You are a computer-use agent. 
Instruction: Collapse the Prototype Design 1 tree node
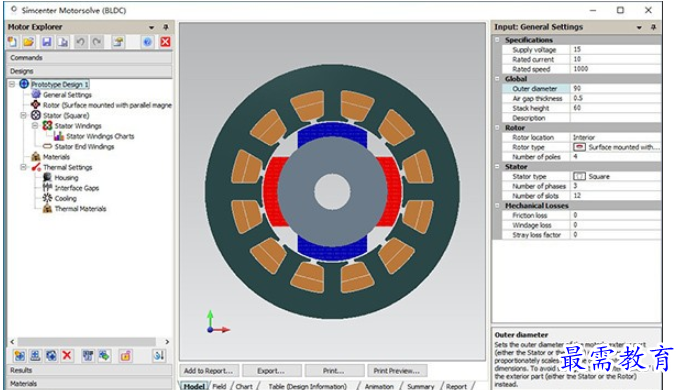tap(12, 84)
